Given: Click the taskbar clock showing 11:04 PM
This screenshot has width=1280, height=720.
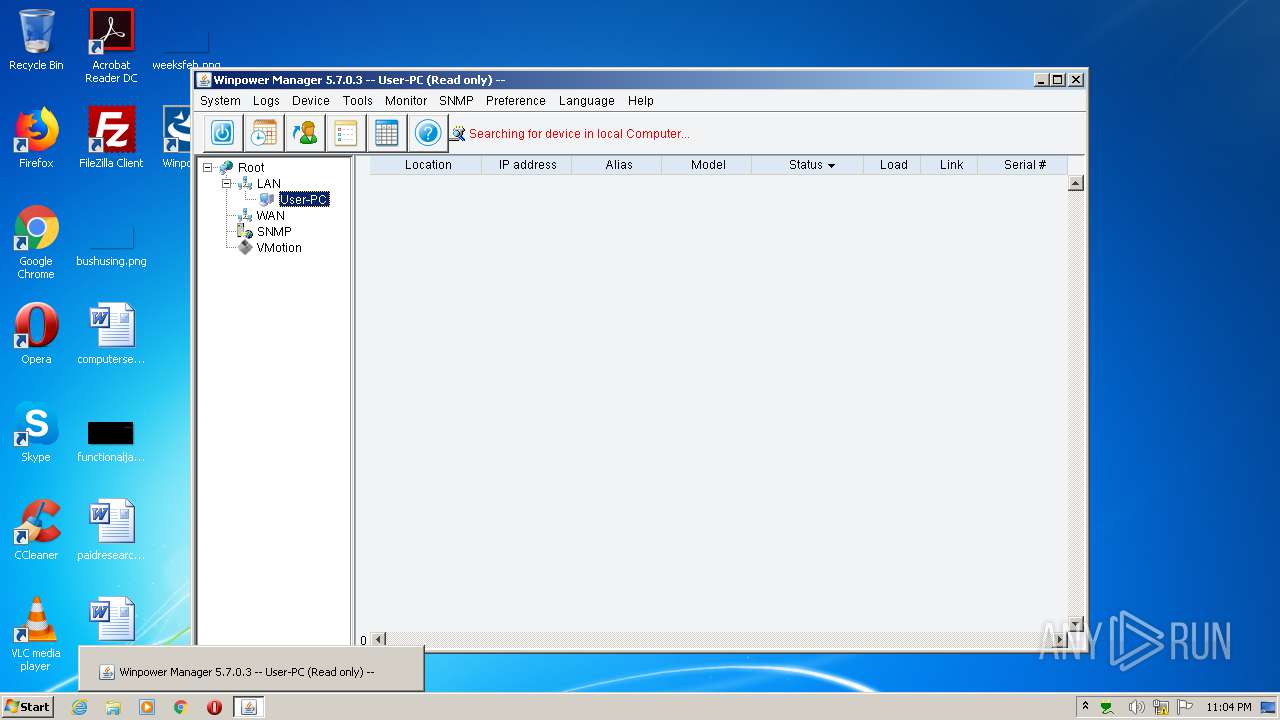Looking at the screenshot, I should [x=1229, y=707].
